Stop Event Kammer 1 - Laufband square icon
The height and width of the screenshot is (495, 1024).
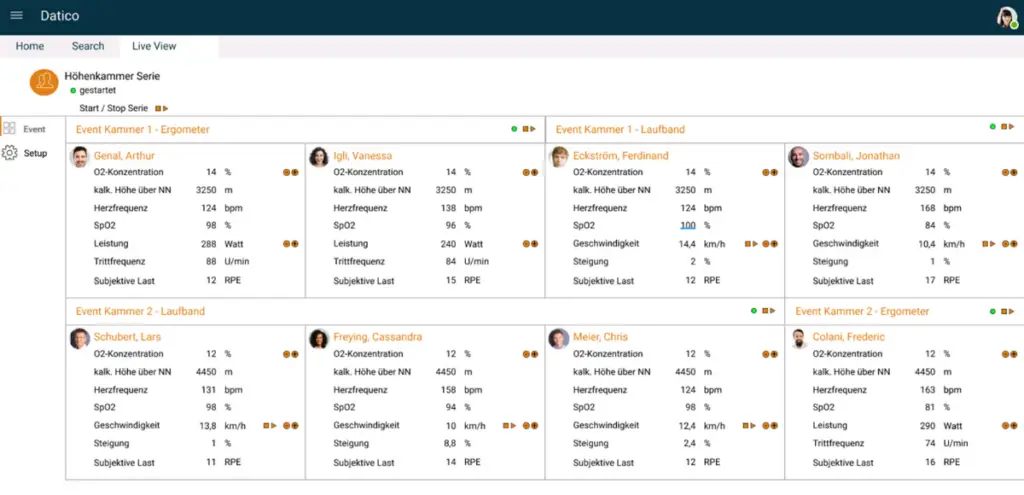(1004, 127)
